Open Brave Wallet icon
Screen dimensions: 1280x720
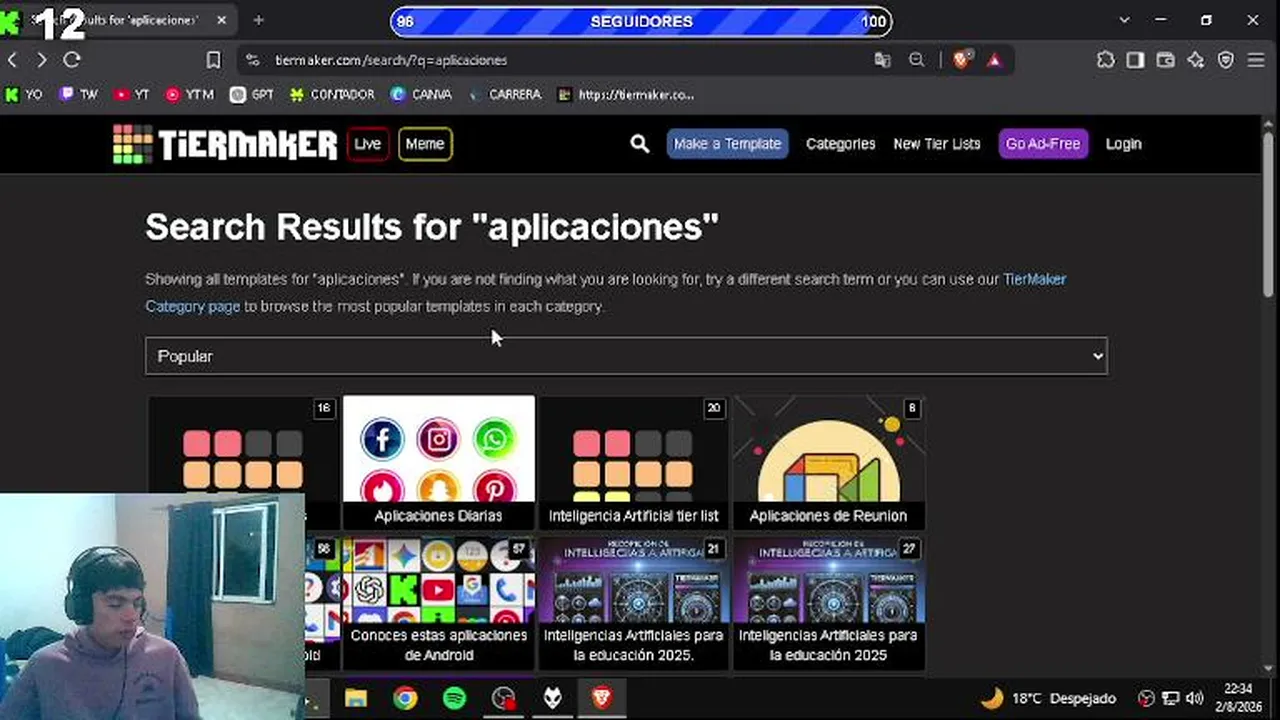[1165, 60]
